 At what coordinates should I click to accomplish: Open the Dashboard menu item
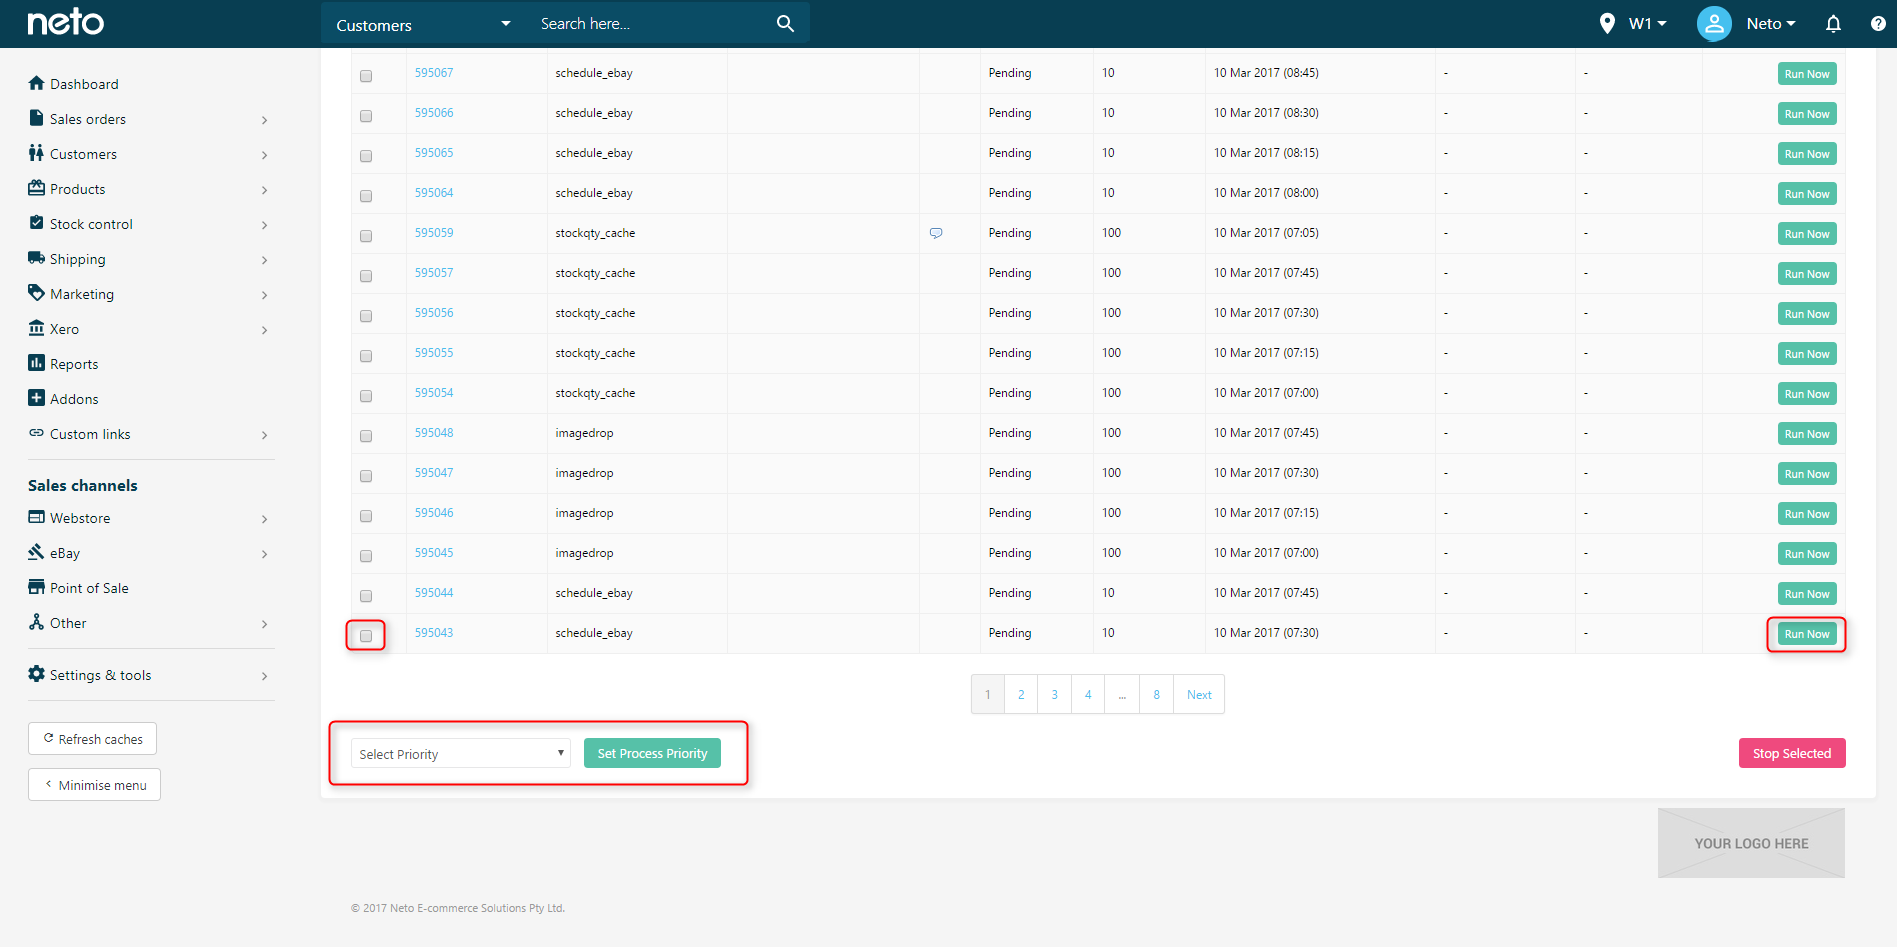(x=84, y=84)
